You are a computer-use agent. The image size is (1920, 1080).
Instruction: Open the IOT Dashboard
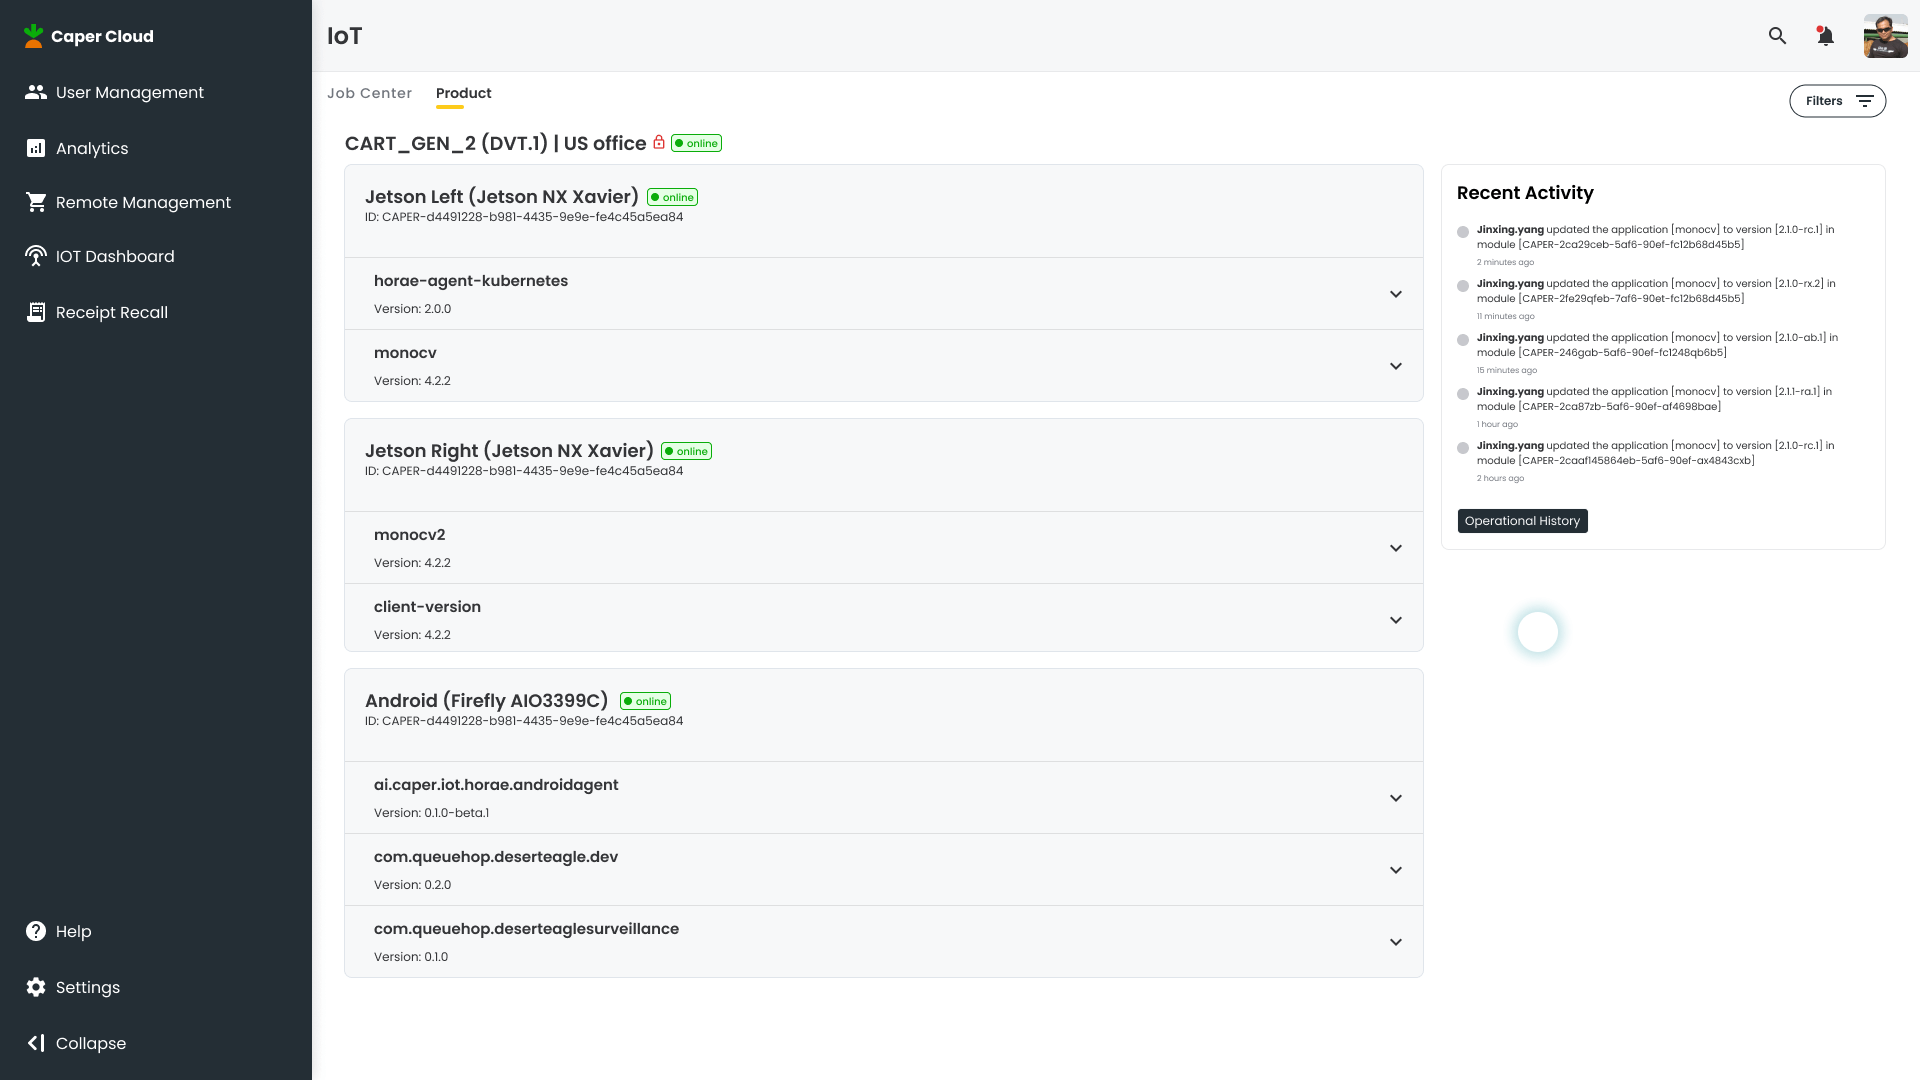tap(114, 256)
